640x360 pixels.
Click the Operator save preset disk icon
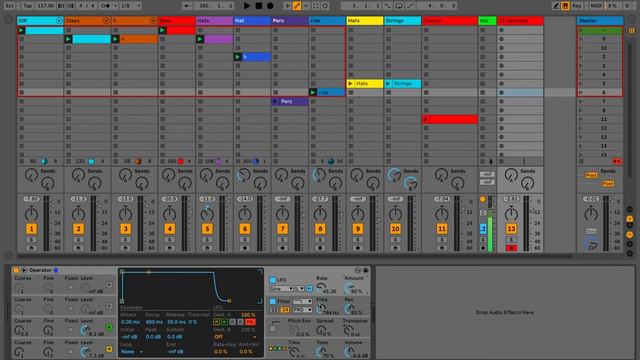click(x=366, y=270)
